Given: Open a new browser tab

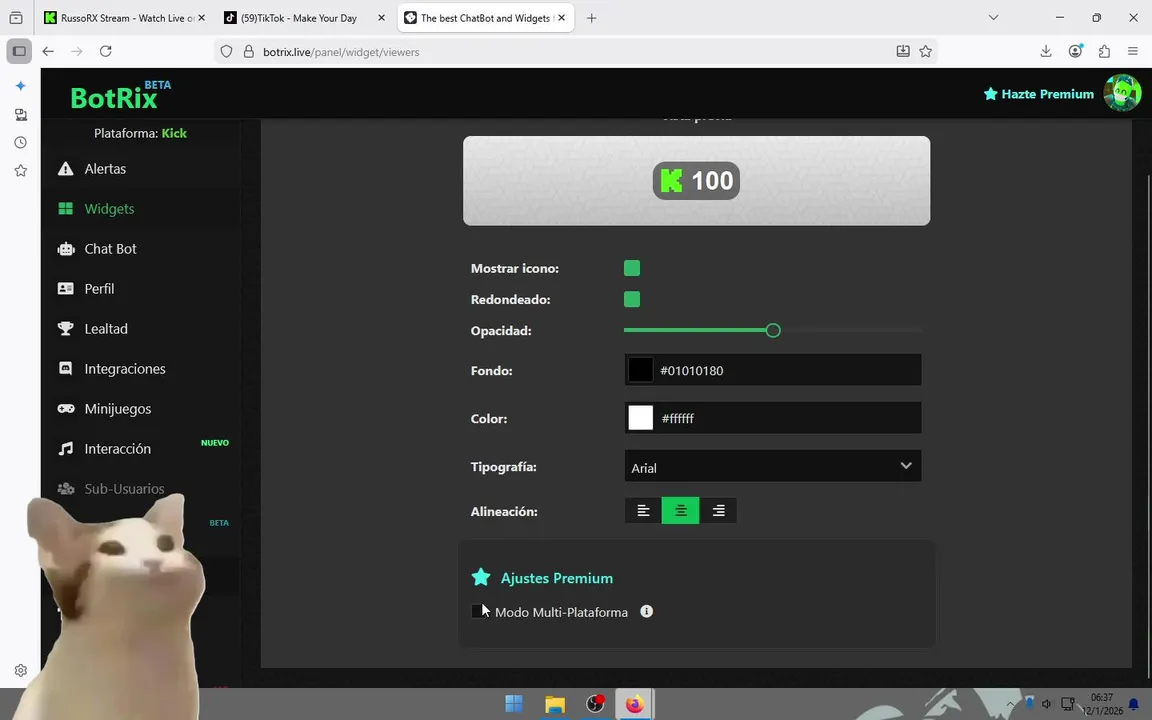Looking at the screenshot, I should pos(591,18).
